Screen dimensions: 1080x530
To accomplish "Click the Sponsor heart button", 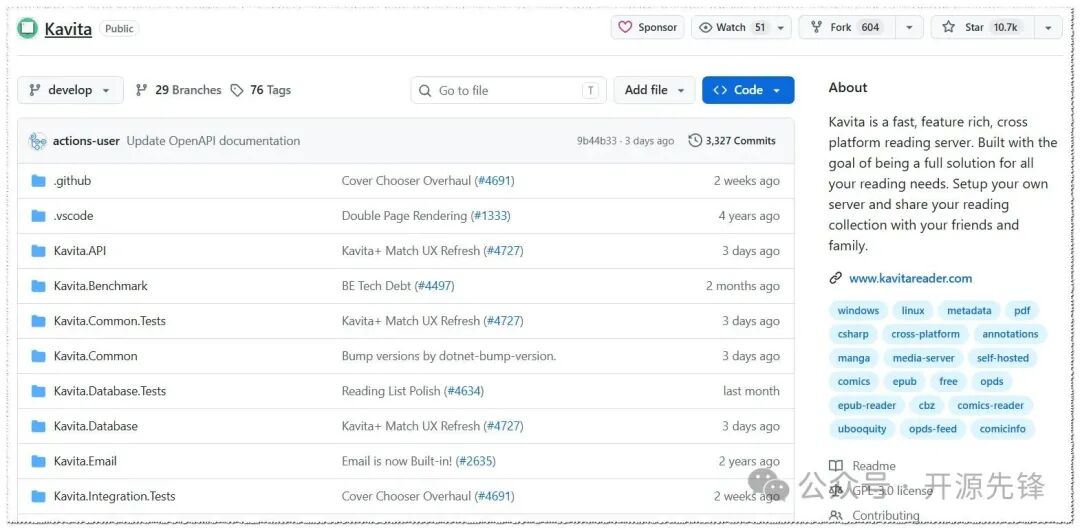I will [x=647, y=28].
